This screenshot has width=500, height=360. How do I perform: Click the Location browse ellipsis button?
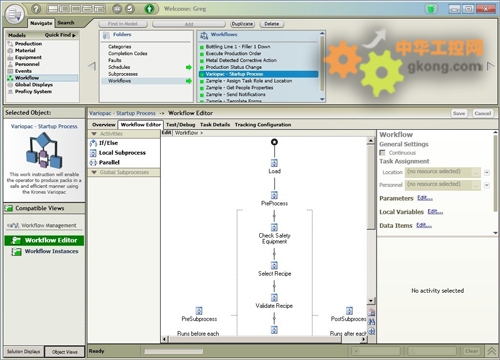pos(476,172)
